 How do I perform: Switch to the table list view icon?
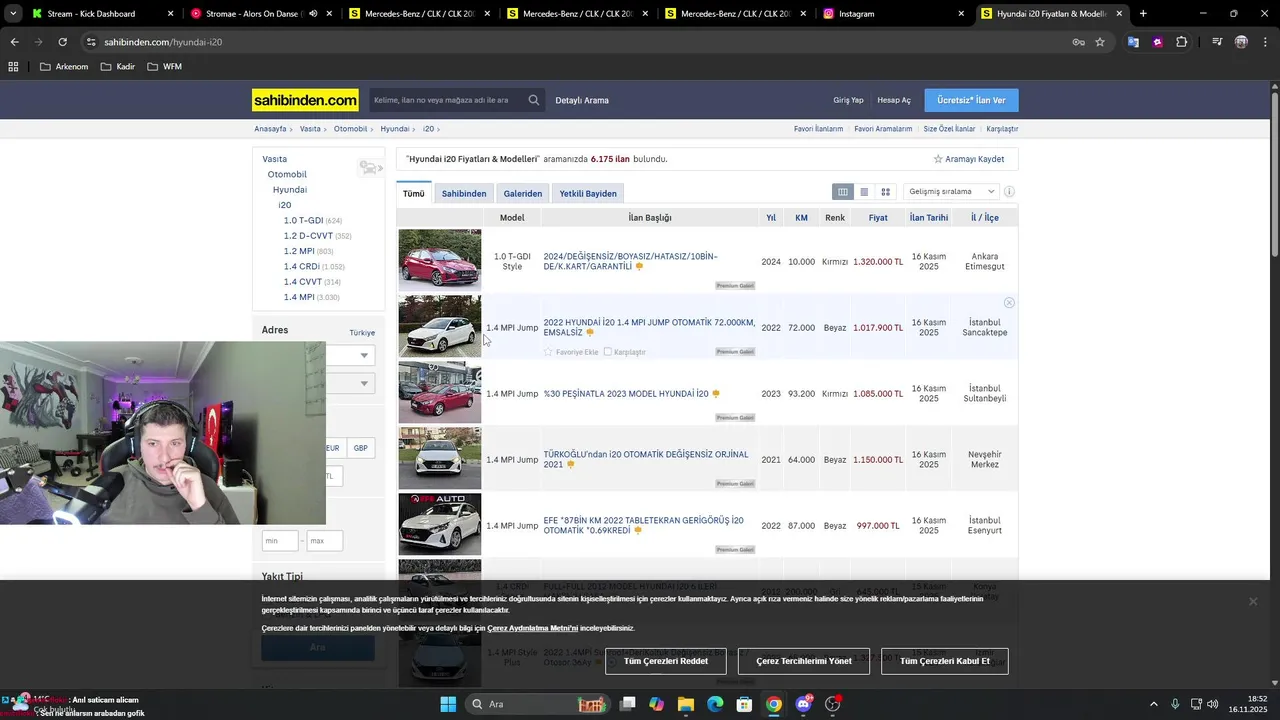[x=843, y=192]
